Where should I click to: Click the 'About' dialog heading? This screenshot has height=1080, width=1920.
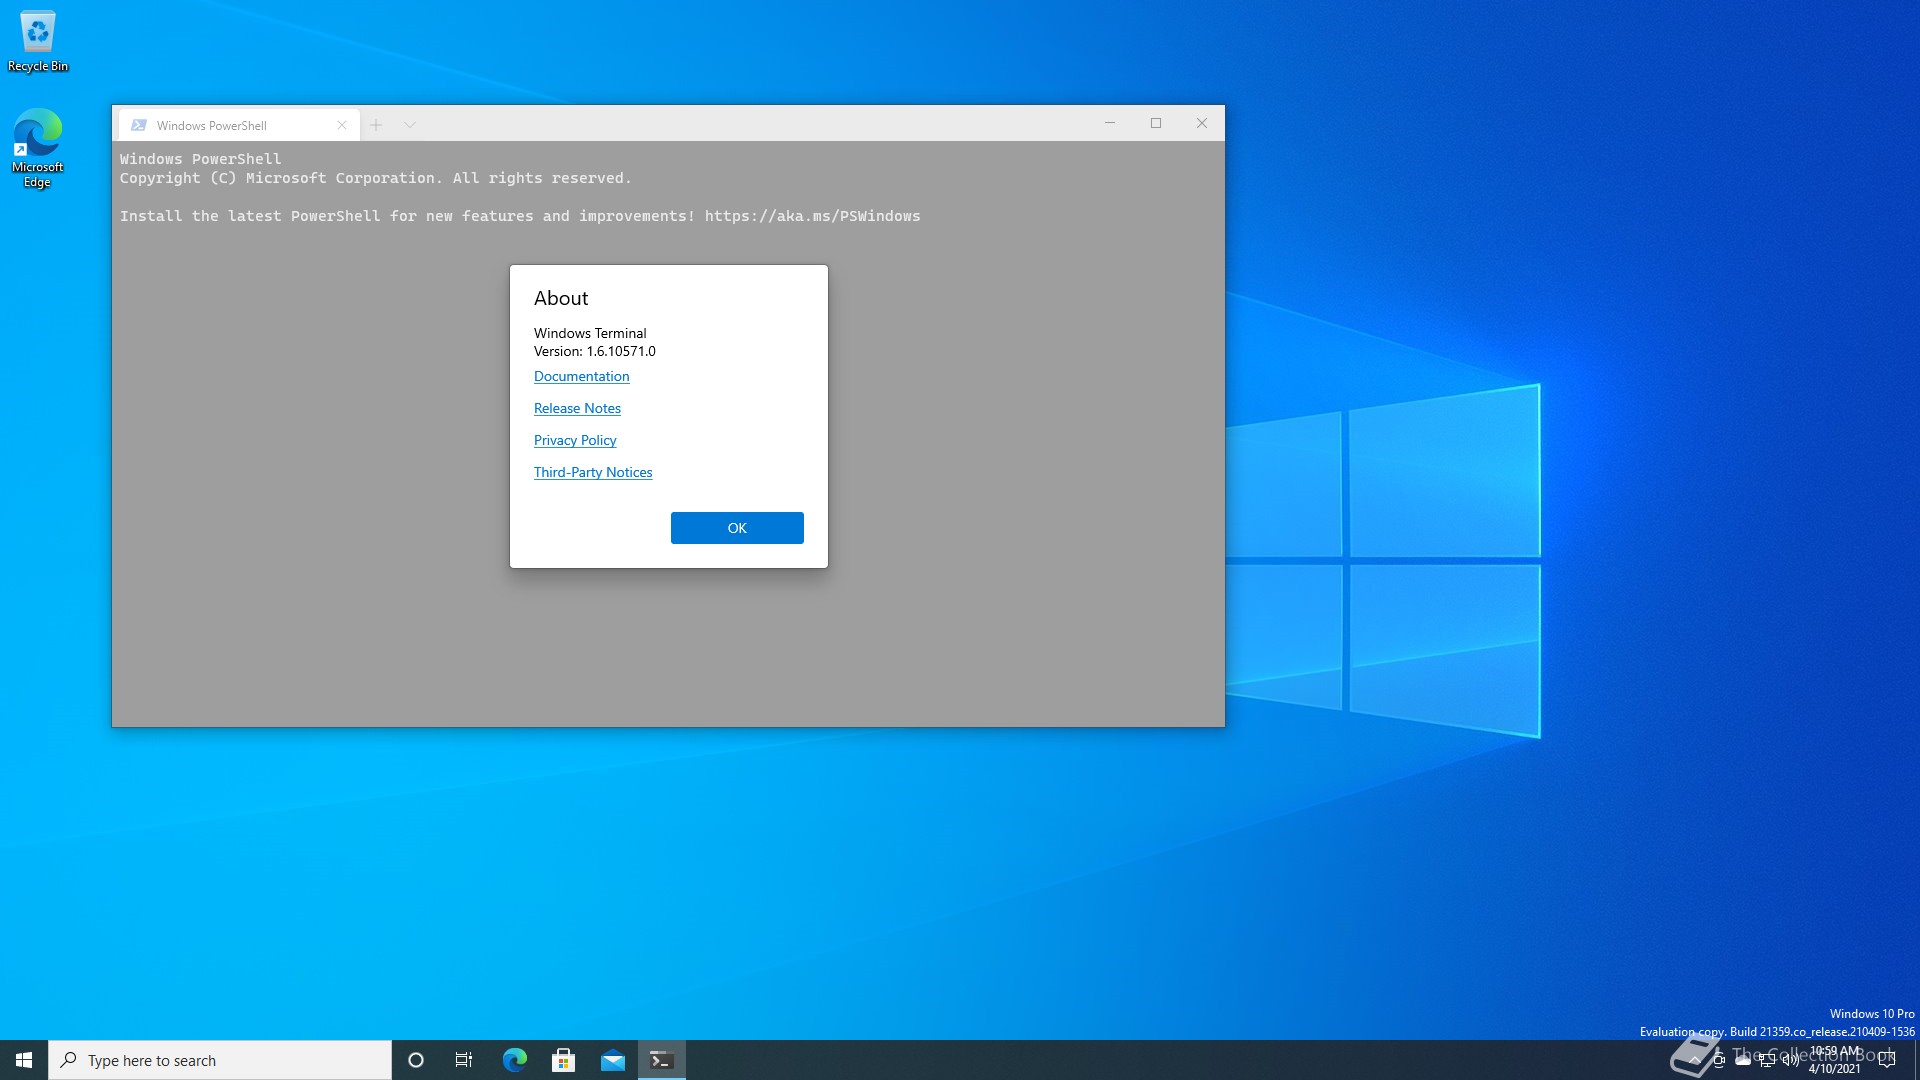coord(561,298)
